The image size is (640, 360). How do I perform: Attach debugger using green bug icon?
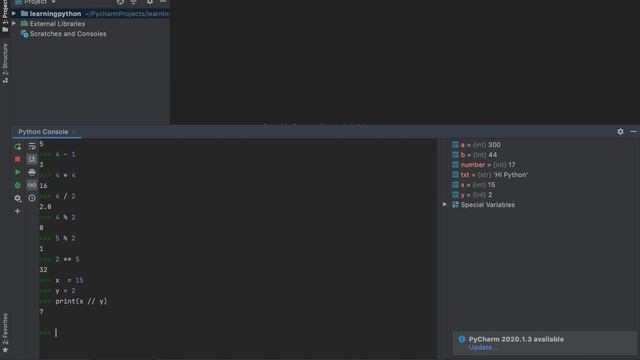[x=18, y=185]
